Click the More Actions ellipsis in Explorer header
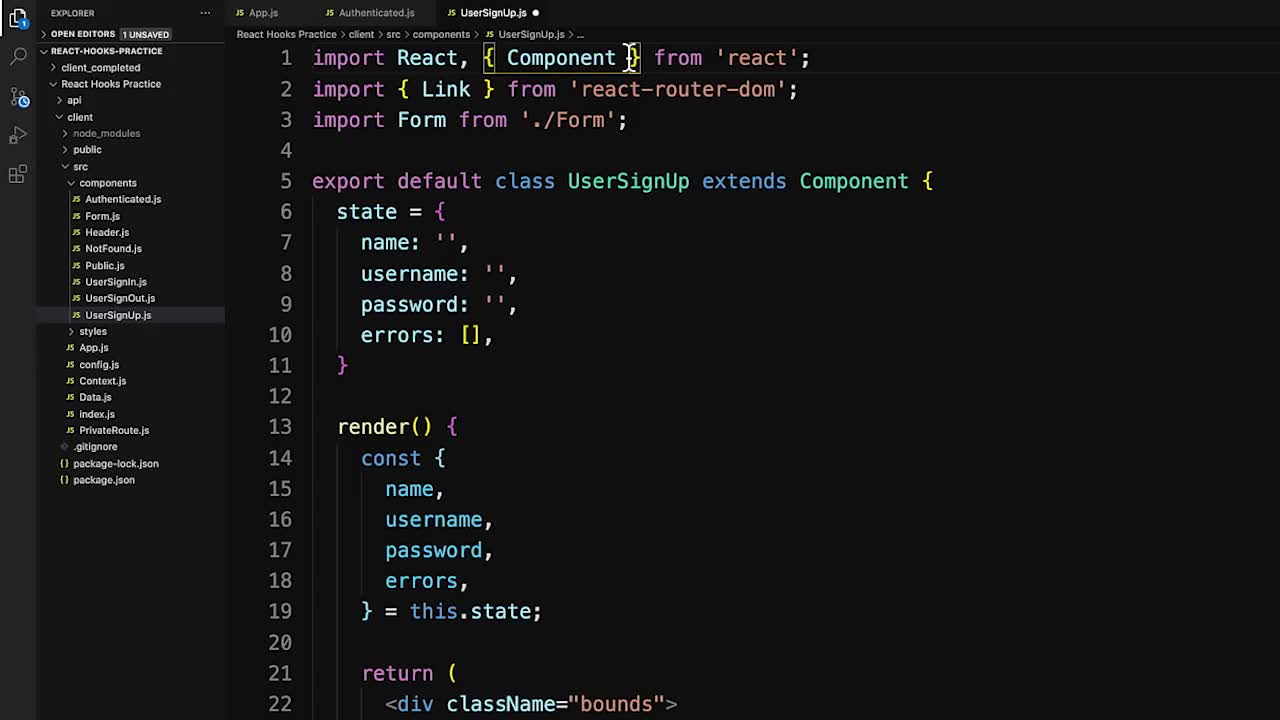 click(205, 13)
